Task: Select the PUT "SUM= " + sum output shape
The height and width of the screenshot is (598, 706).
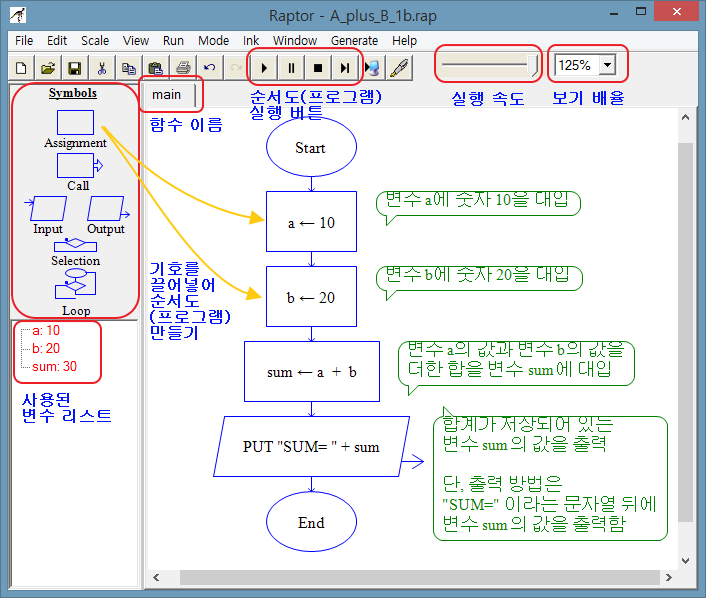Action: [311, 446]
